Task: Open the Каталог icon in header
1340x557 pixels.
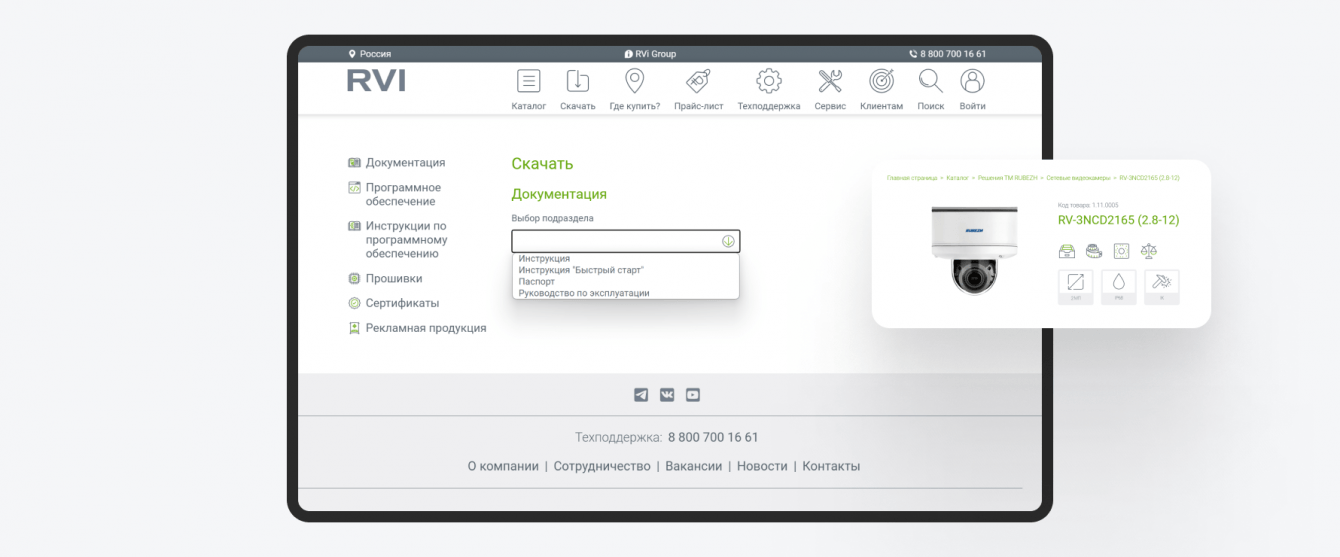Action: (x=528, y=81)
